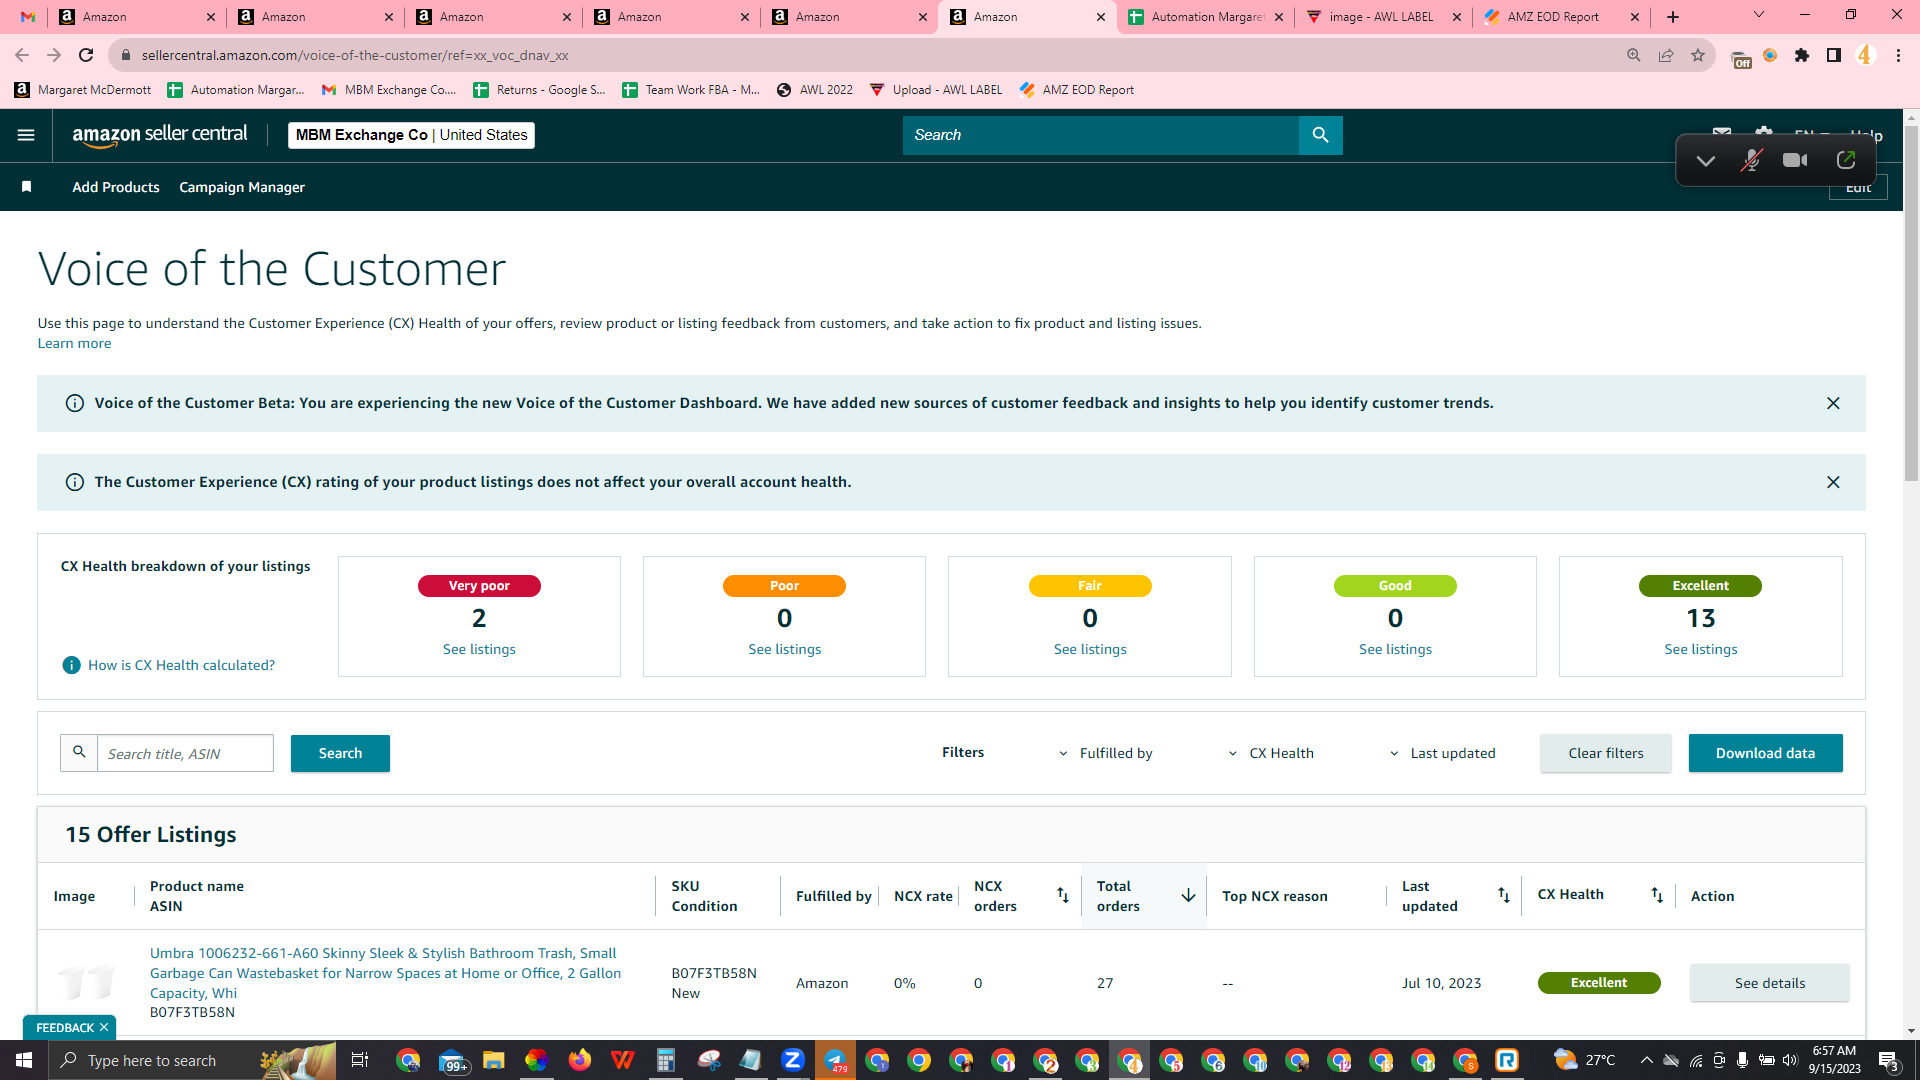1920x1080 pixels.
Task: Dismiss the CX rating account health banner
Action: 1833,482
